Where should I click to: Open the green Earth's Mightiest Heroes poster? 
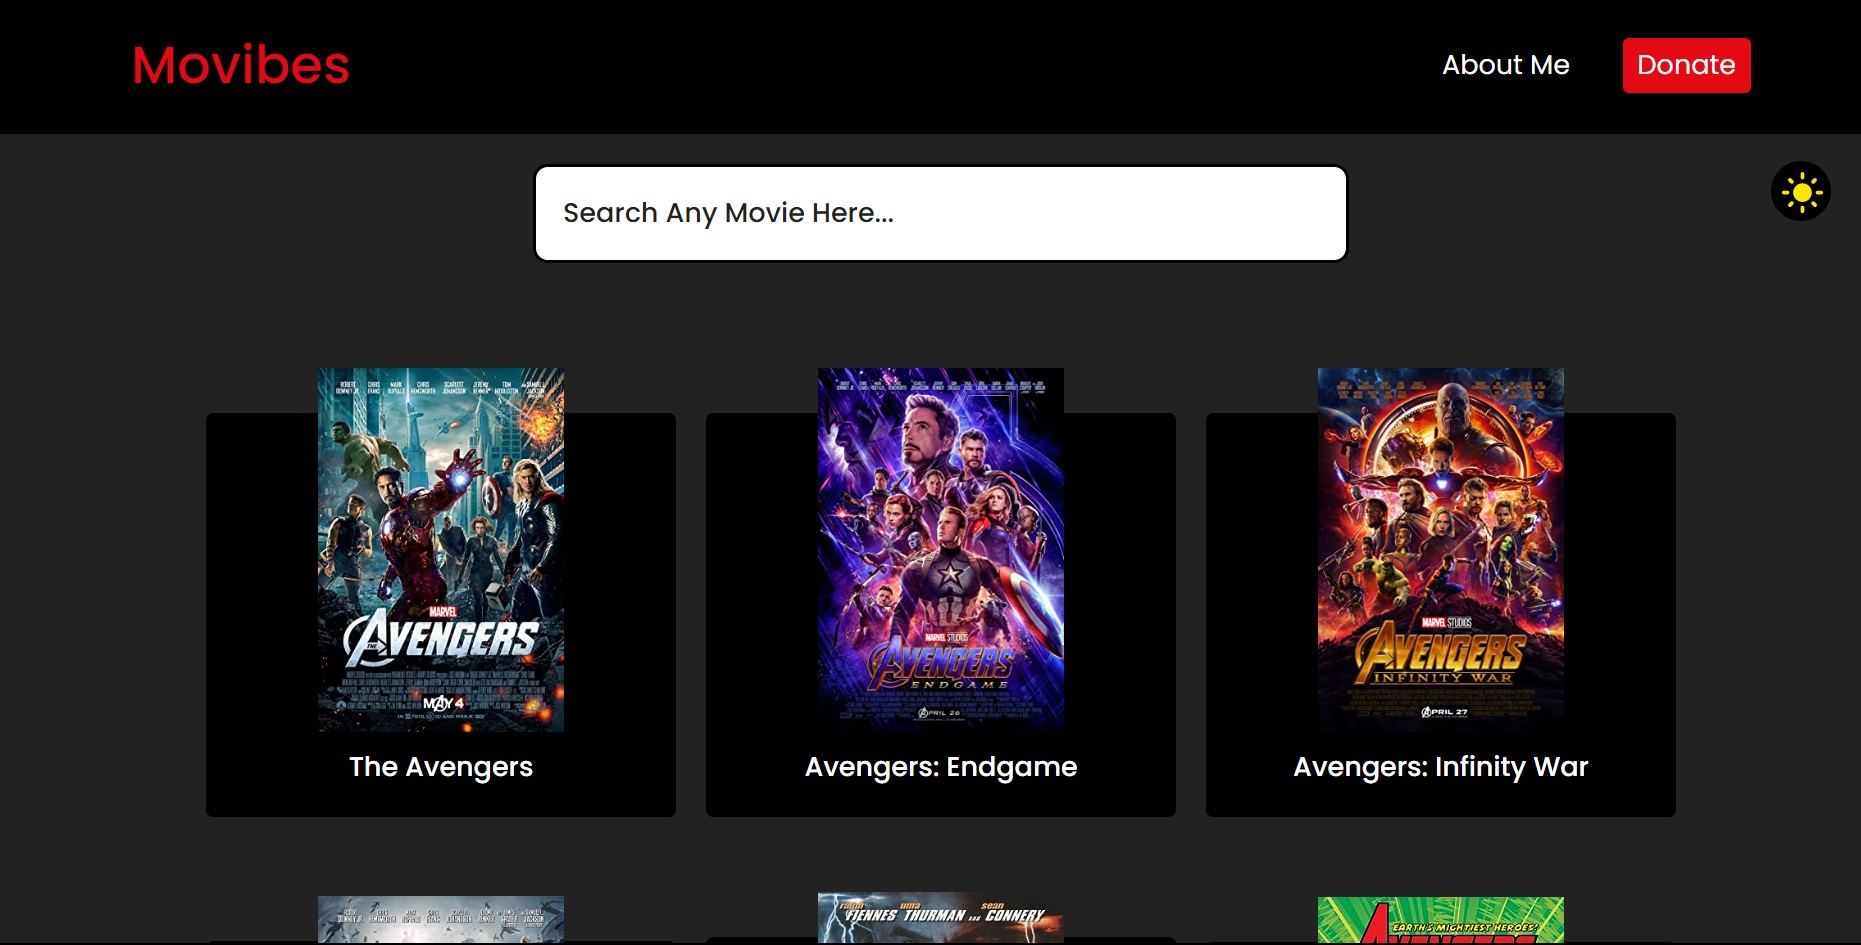(x=1441, y=920)
